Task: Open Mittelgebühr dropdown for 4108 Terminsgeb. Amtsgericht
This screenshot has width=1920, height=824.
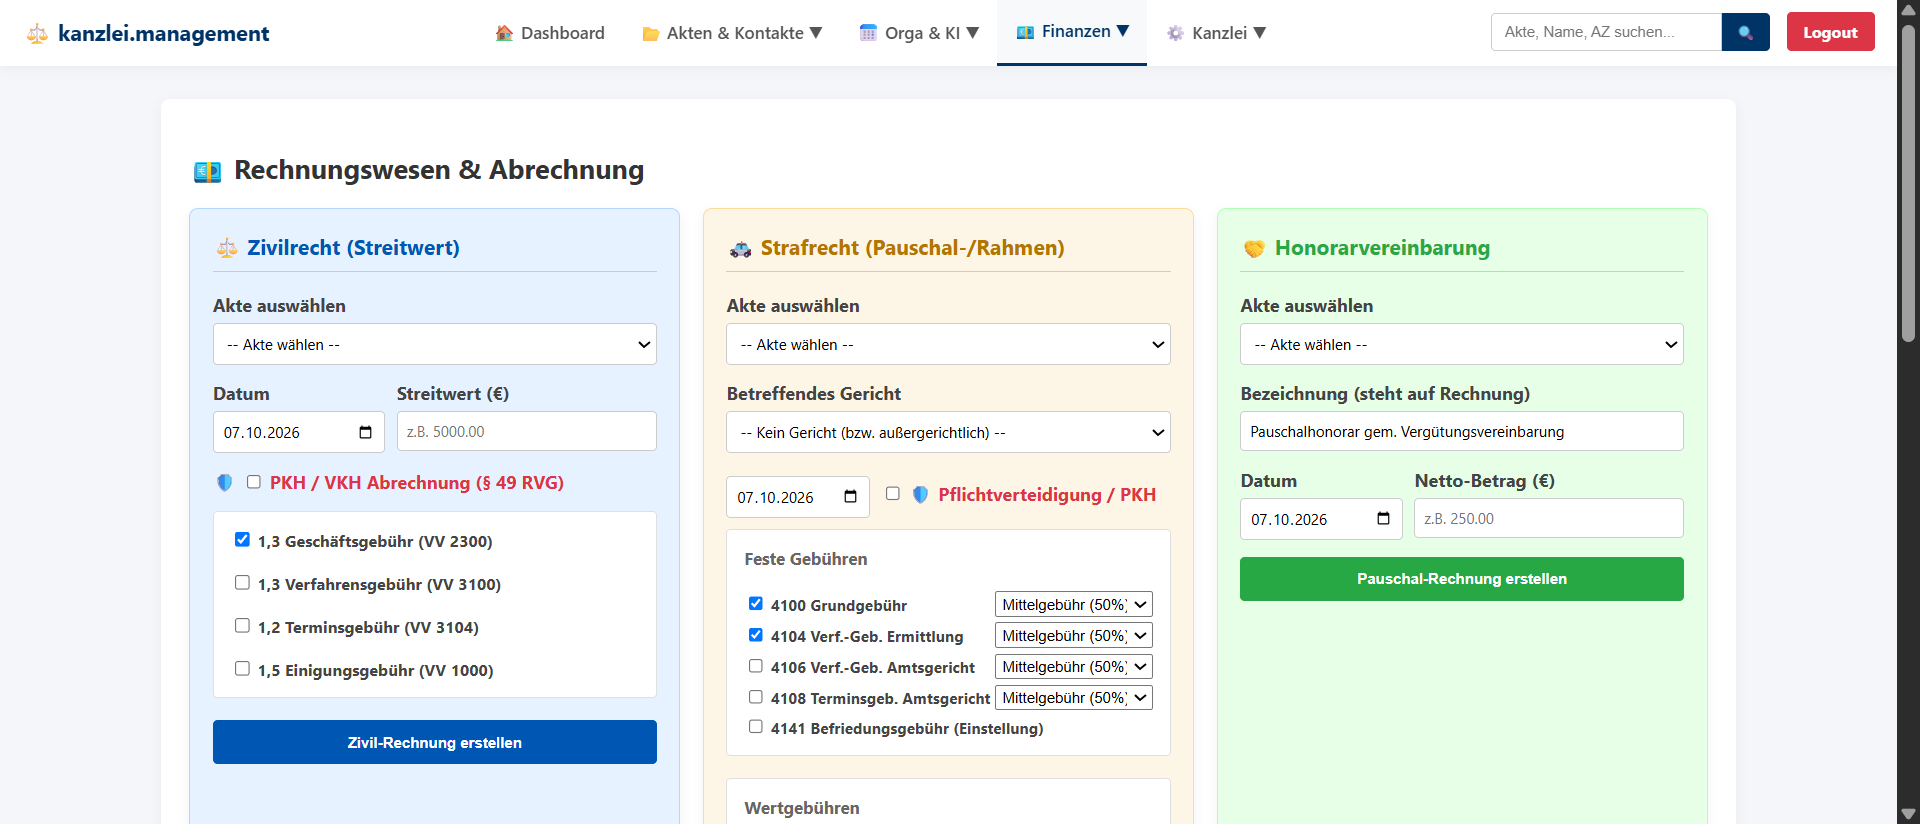Action: pos(1074,697)
